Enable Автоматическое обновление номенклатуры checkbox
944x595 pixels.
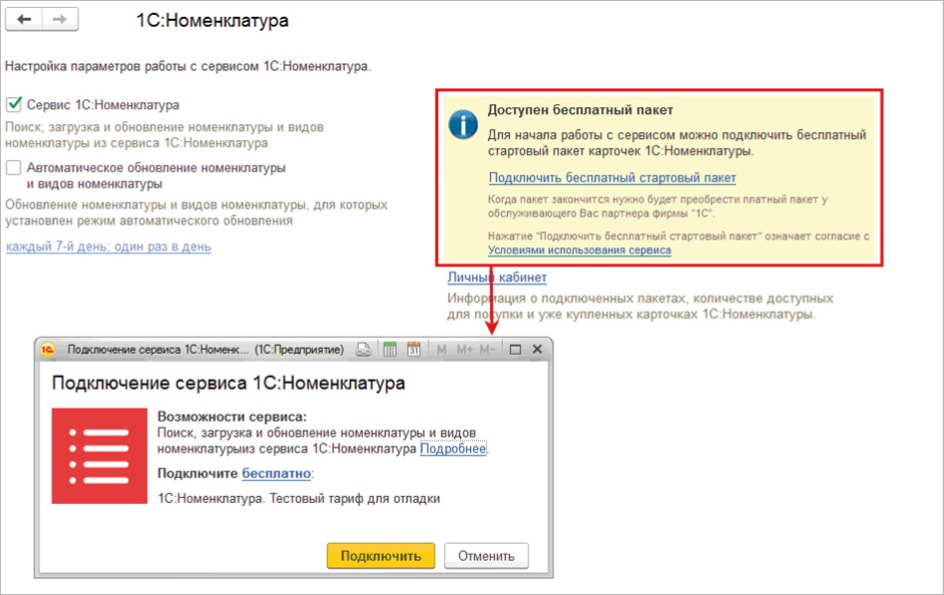pyautogui.click(x=13, y=168)
